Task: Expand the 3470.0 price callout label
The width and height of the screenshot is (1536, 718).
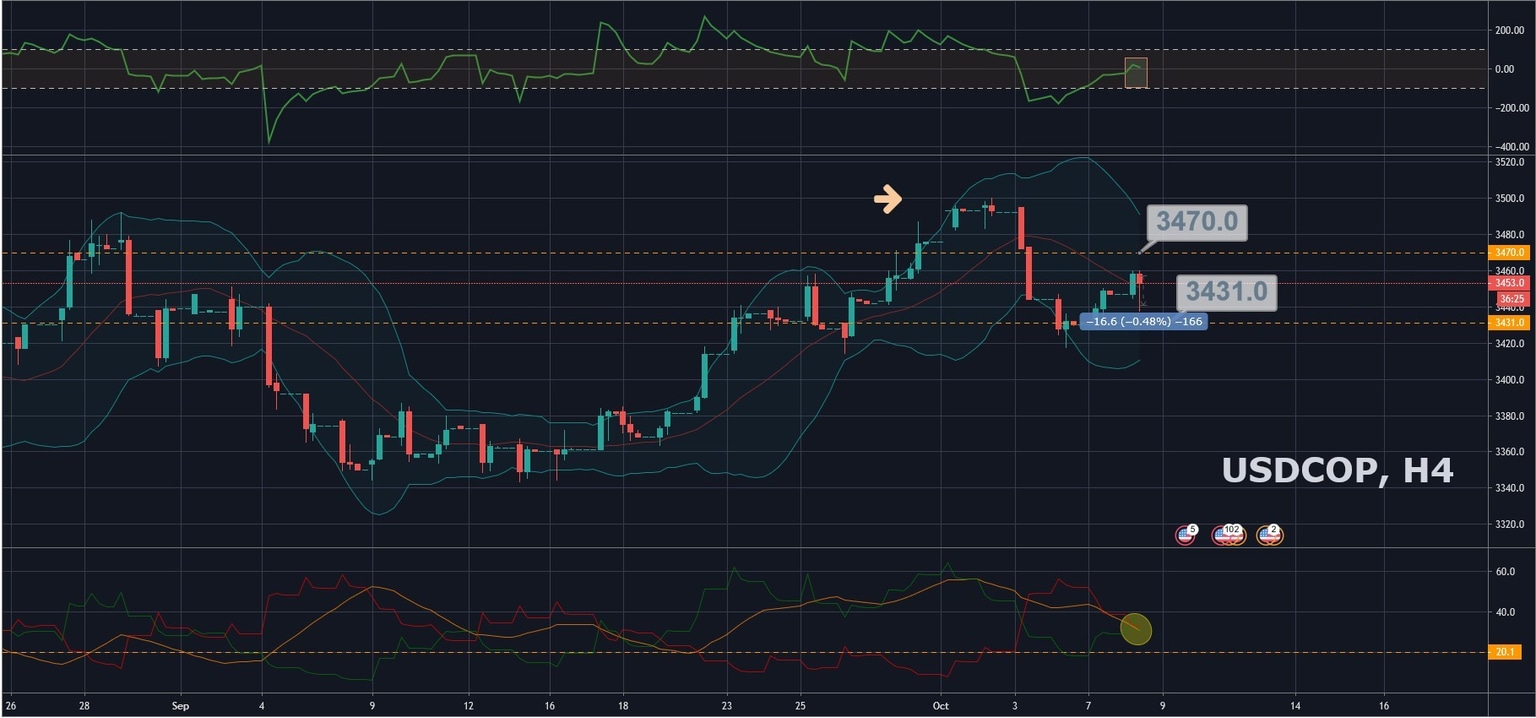Action: 1198,222
